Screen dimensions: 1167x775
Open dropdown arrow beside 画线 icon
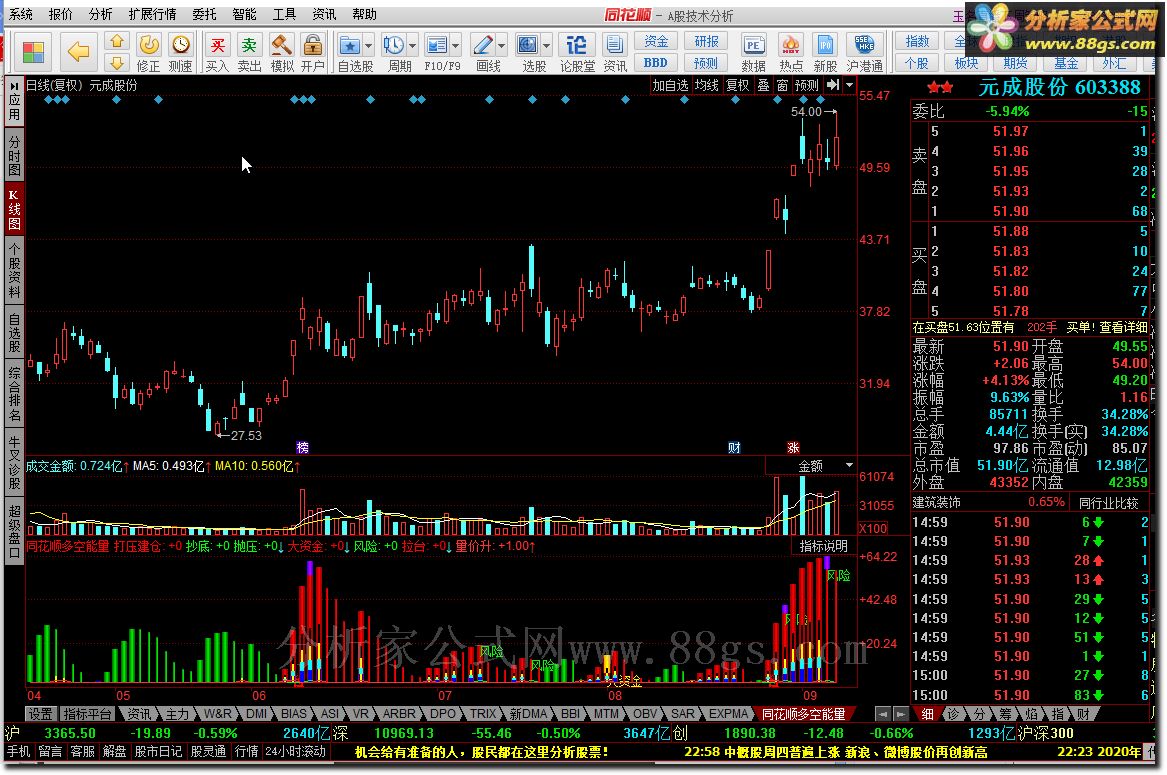click(x=502, y=46)
